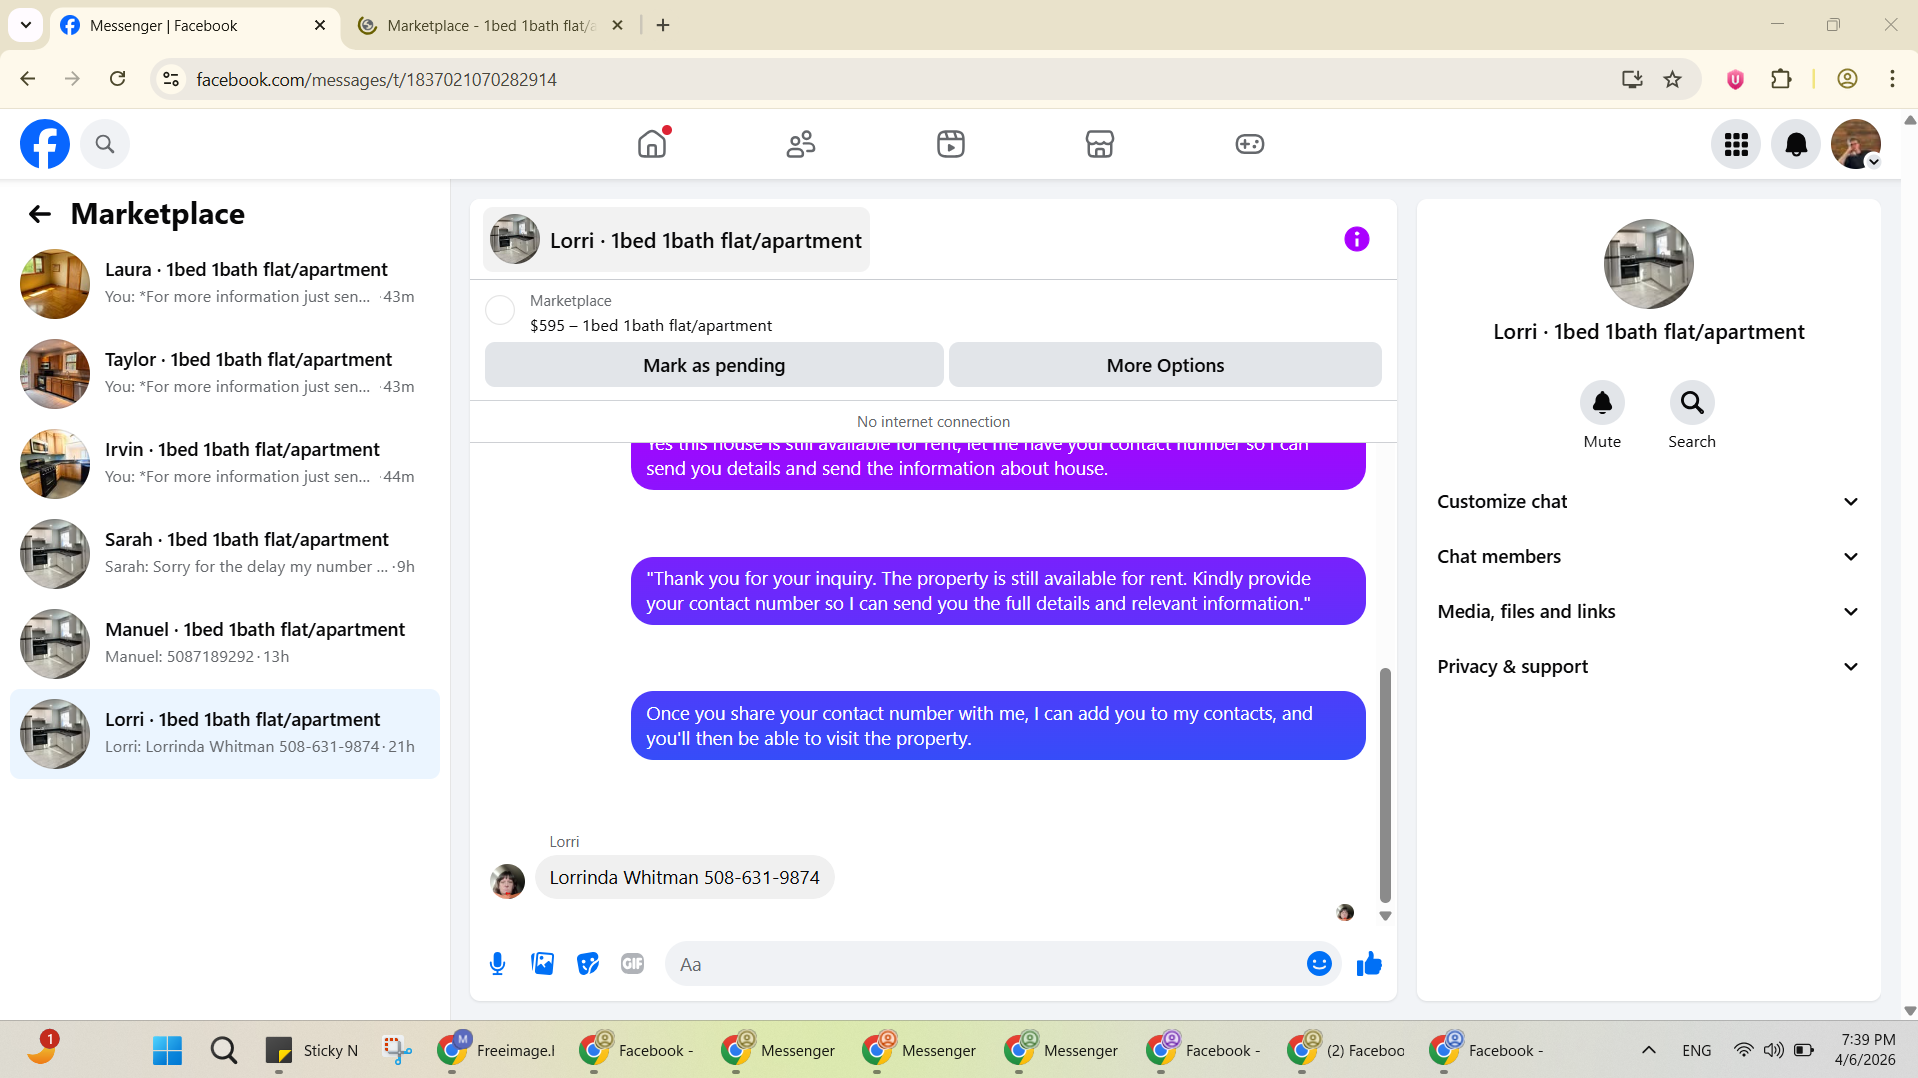Open the Friends icon
This screenshot has height=1078, width=1918.
[x=801, y=144]
